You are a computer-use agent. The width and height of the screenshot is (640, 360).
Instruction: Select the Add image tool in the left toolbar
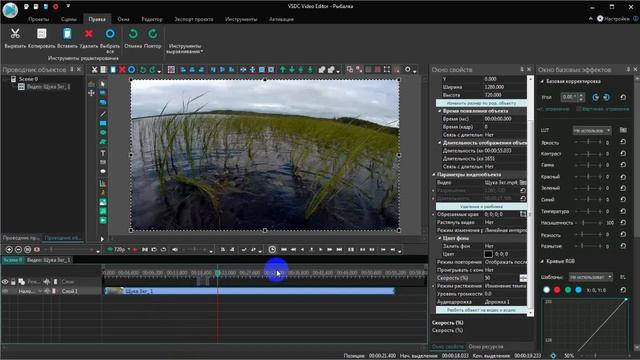click(x=103, y=202)
